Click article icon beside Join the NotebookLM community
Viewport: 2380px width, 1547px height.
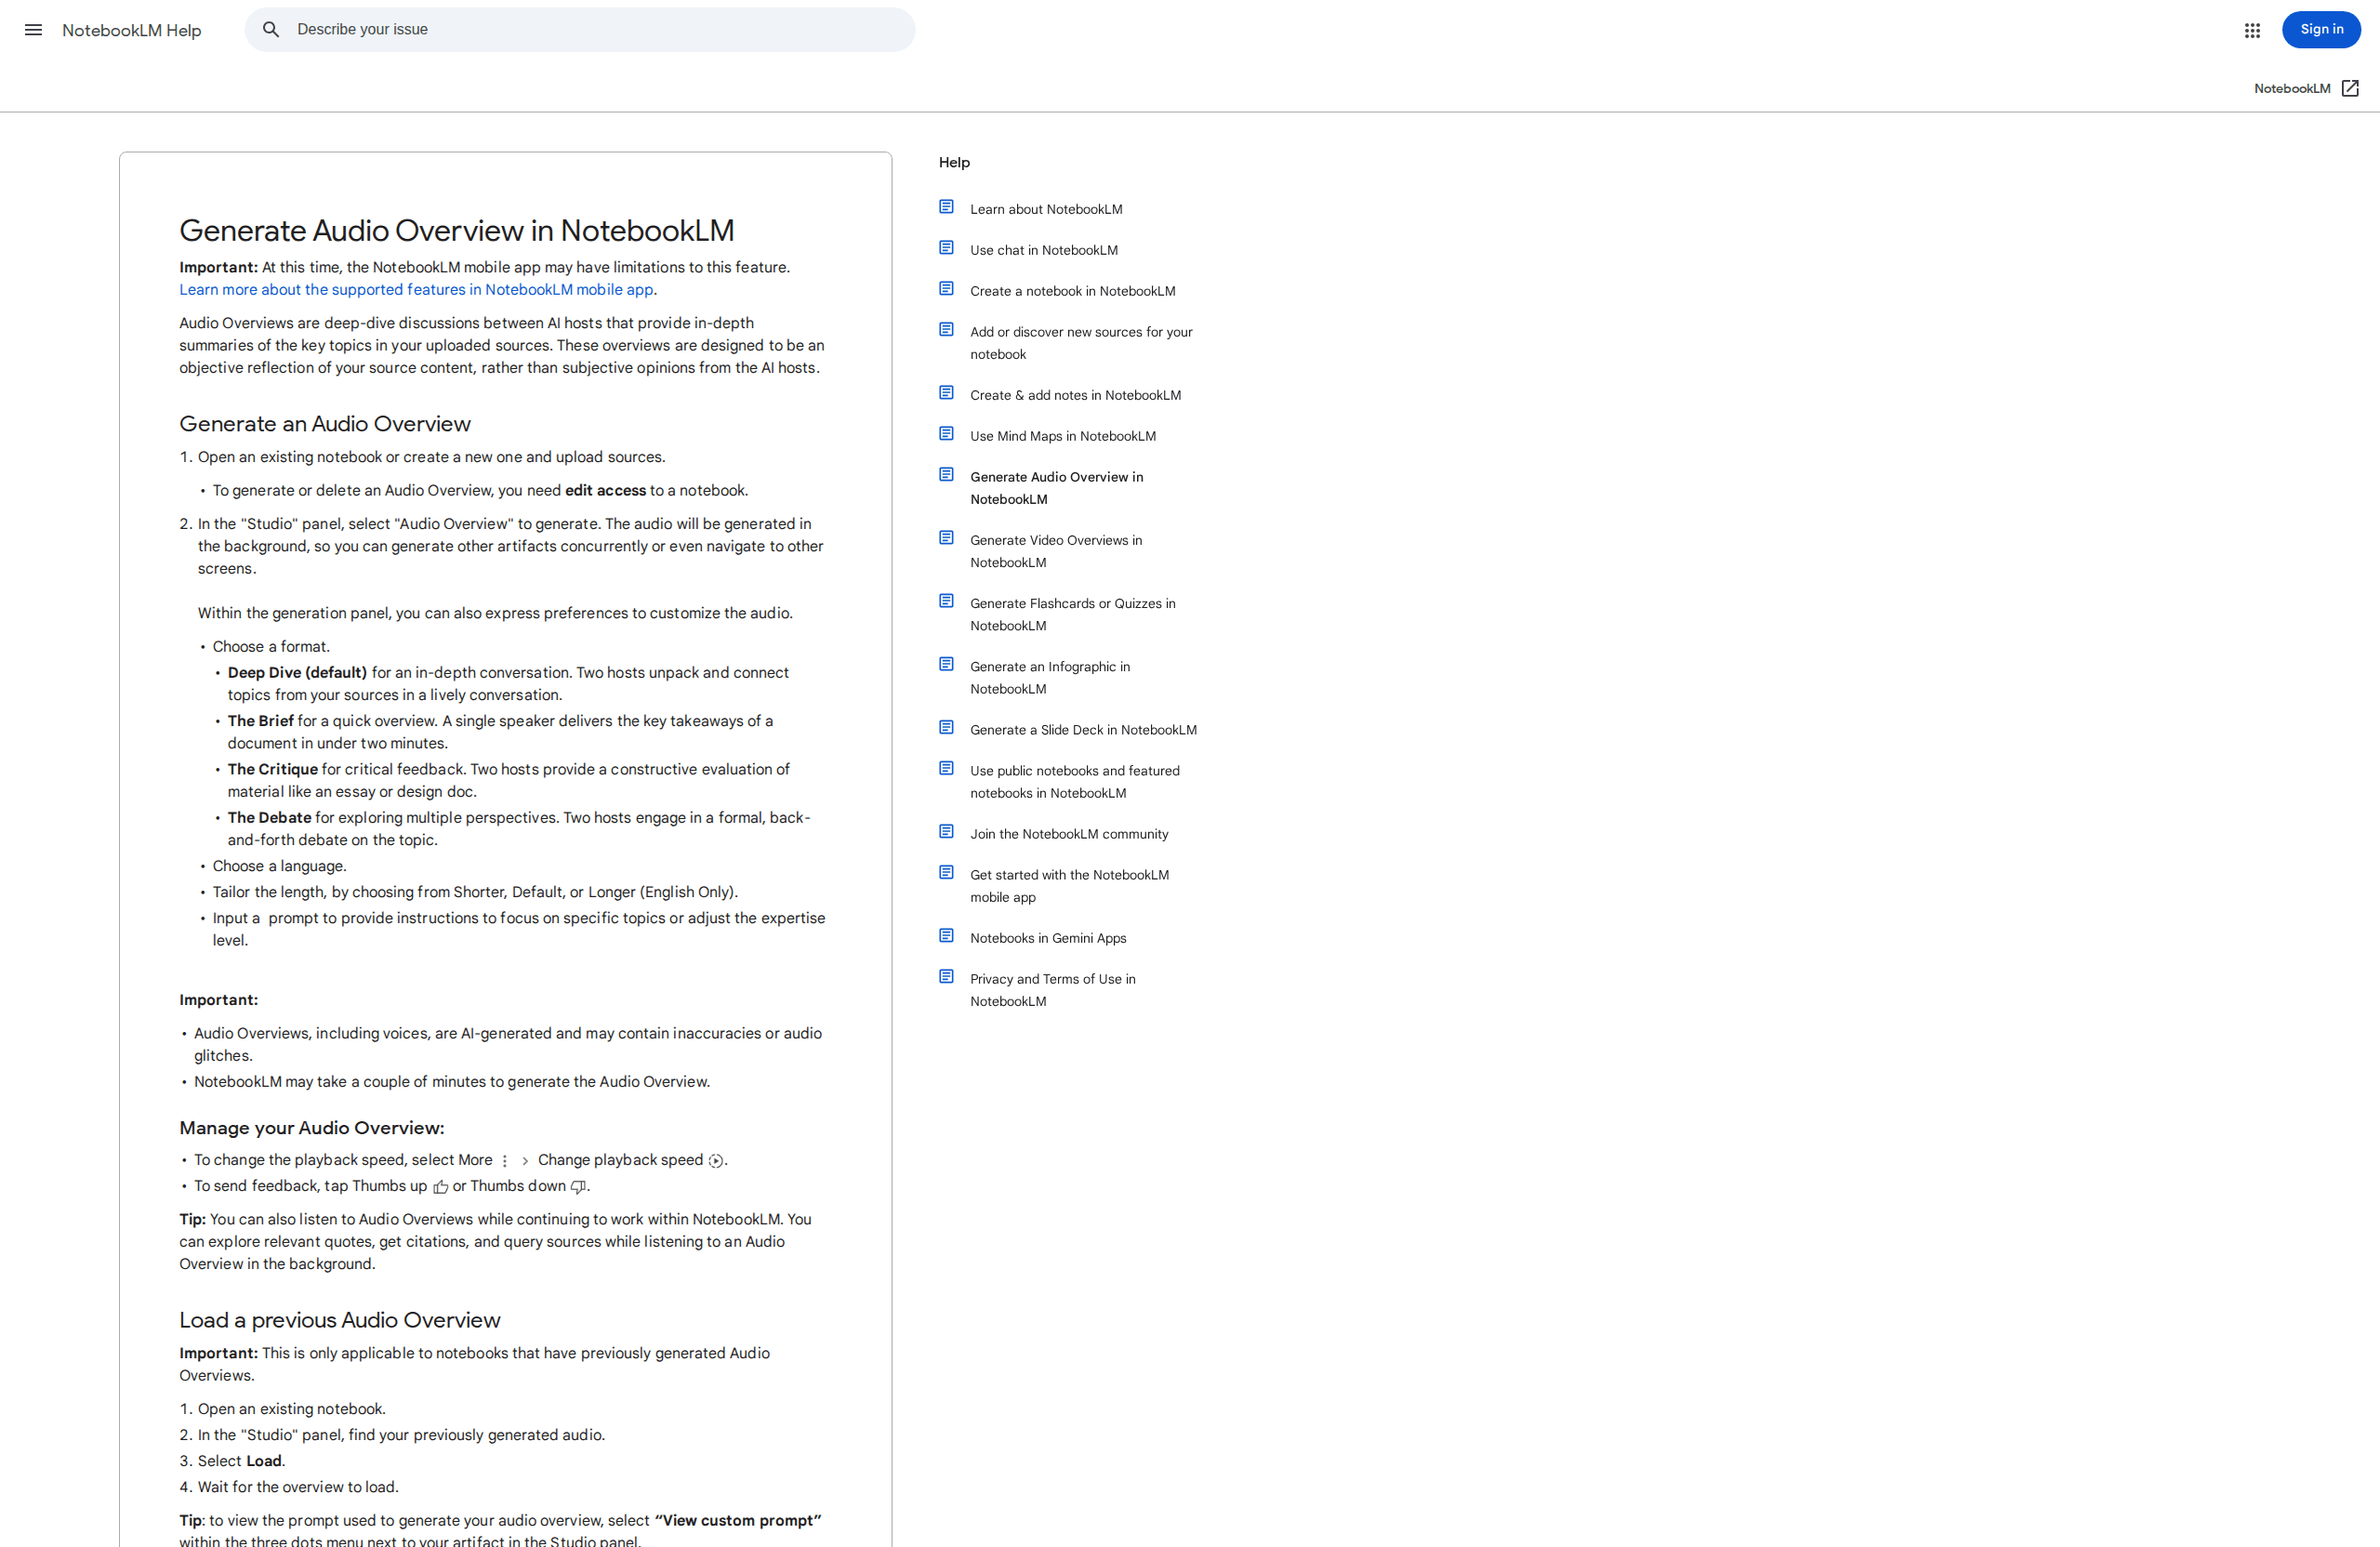pos(946,832)
